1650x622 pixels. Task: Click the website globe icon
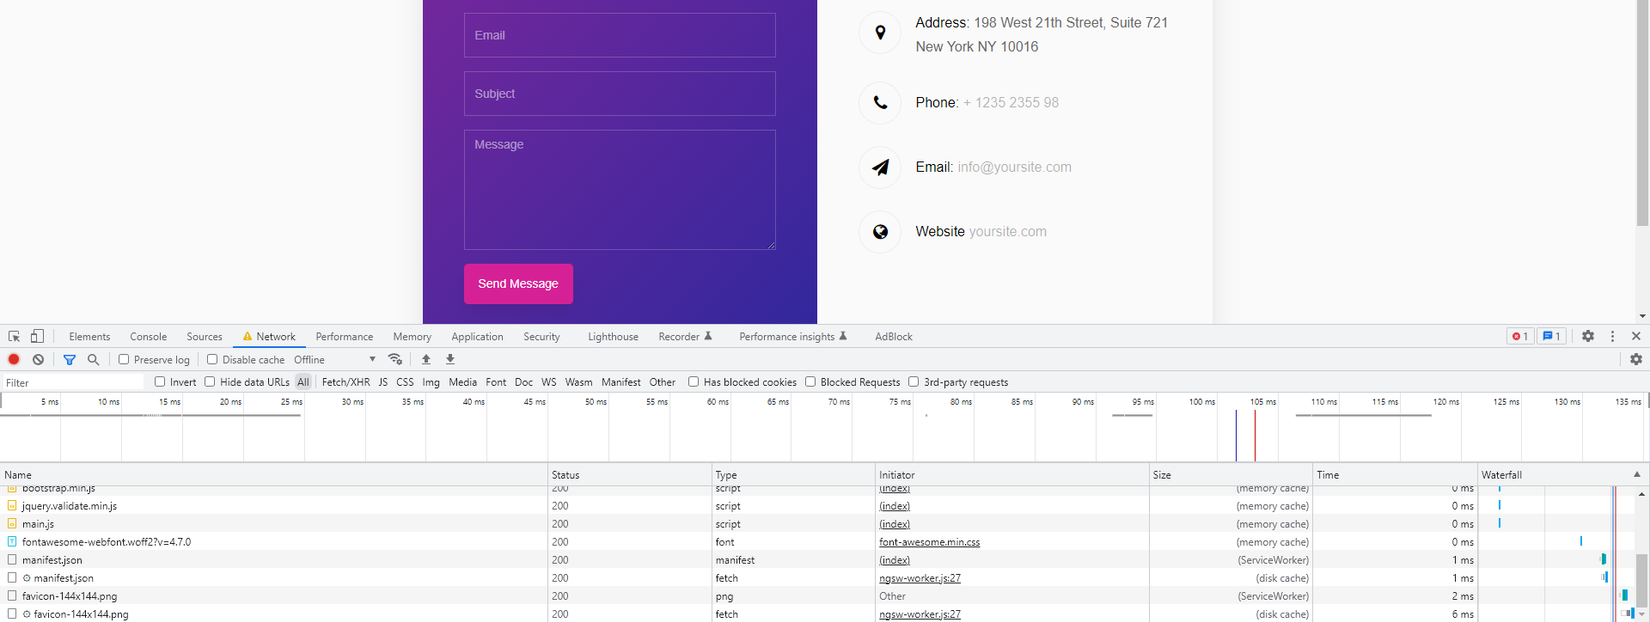880,232
